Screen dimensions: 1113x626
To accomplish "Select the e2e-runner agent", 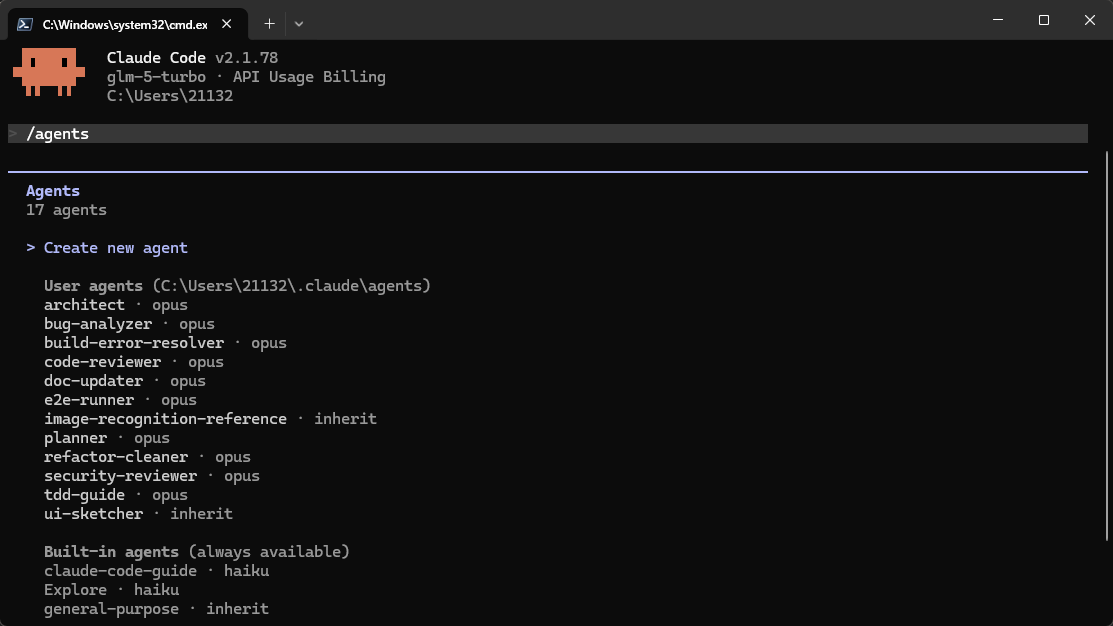I will pos(120,400).
